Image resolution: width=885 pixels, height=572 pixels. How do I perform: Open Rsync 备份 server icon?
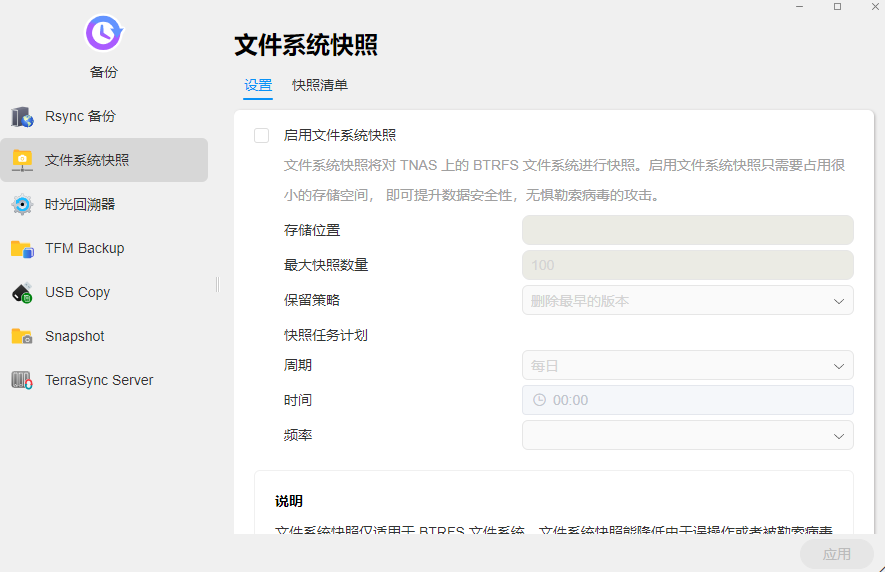23,116
